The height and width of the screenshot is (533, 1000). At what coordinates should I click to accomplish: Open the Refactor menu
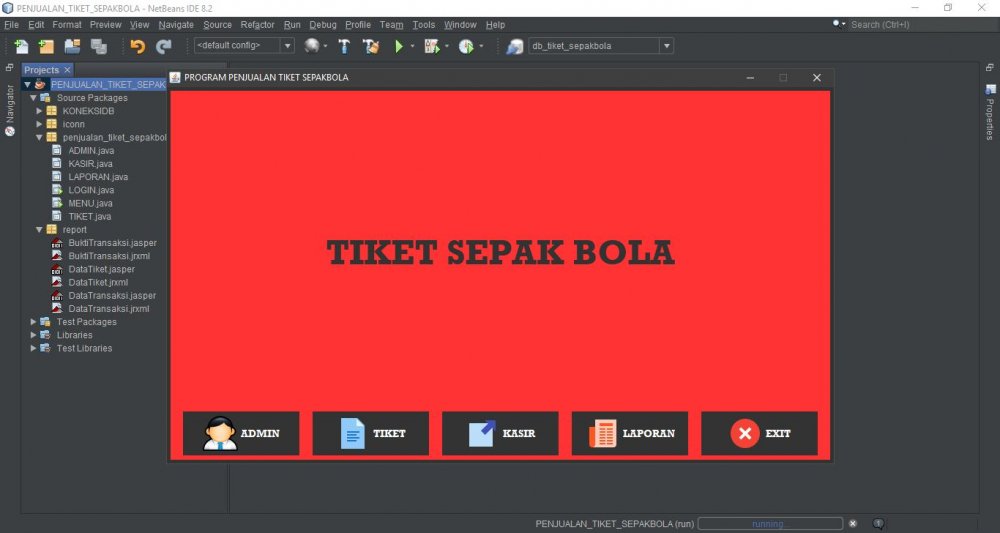257,24
